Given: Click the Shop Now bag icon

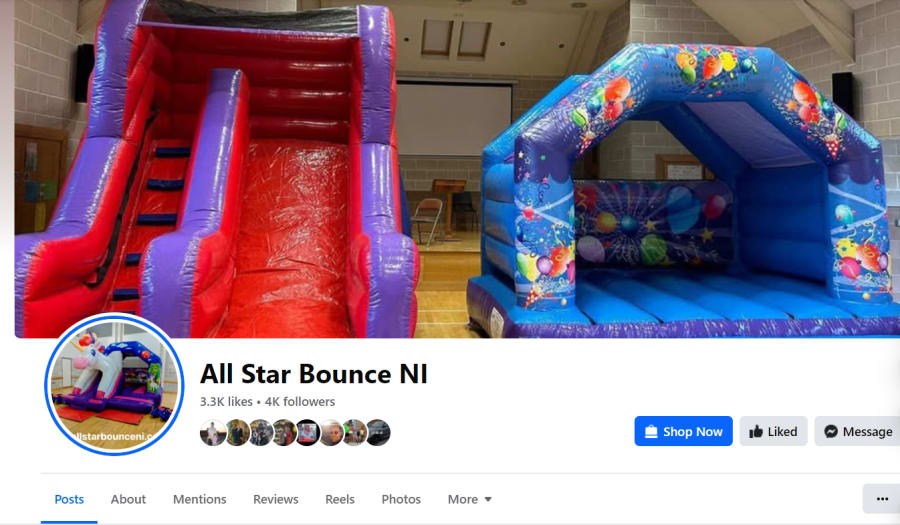Looking at the screenshot, I should click(x=651, y=431).
